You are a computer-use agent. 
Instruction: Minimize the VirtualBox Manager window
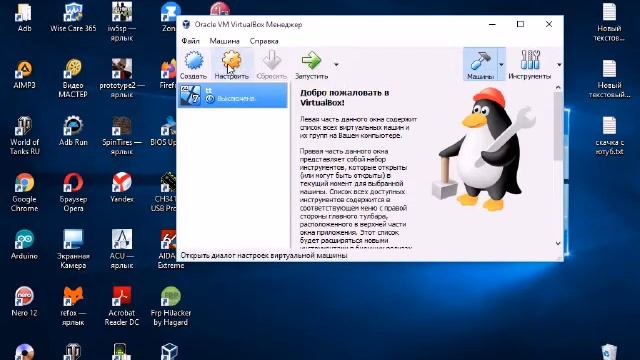[x=492, y=24]
